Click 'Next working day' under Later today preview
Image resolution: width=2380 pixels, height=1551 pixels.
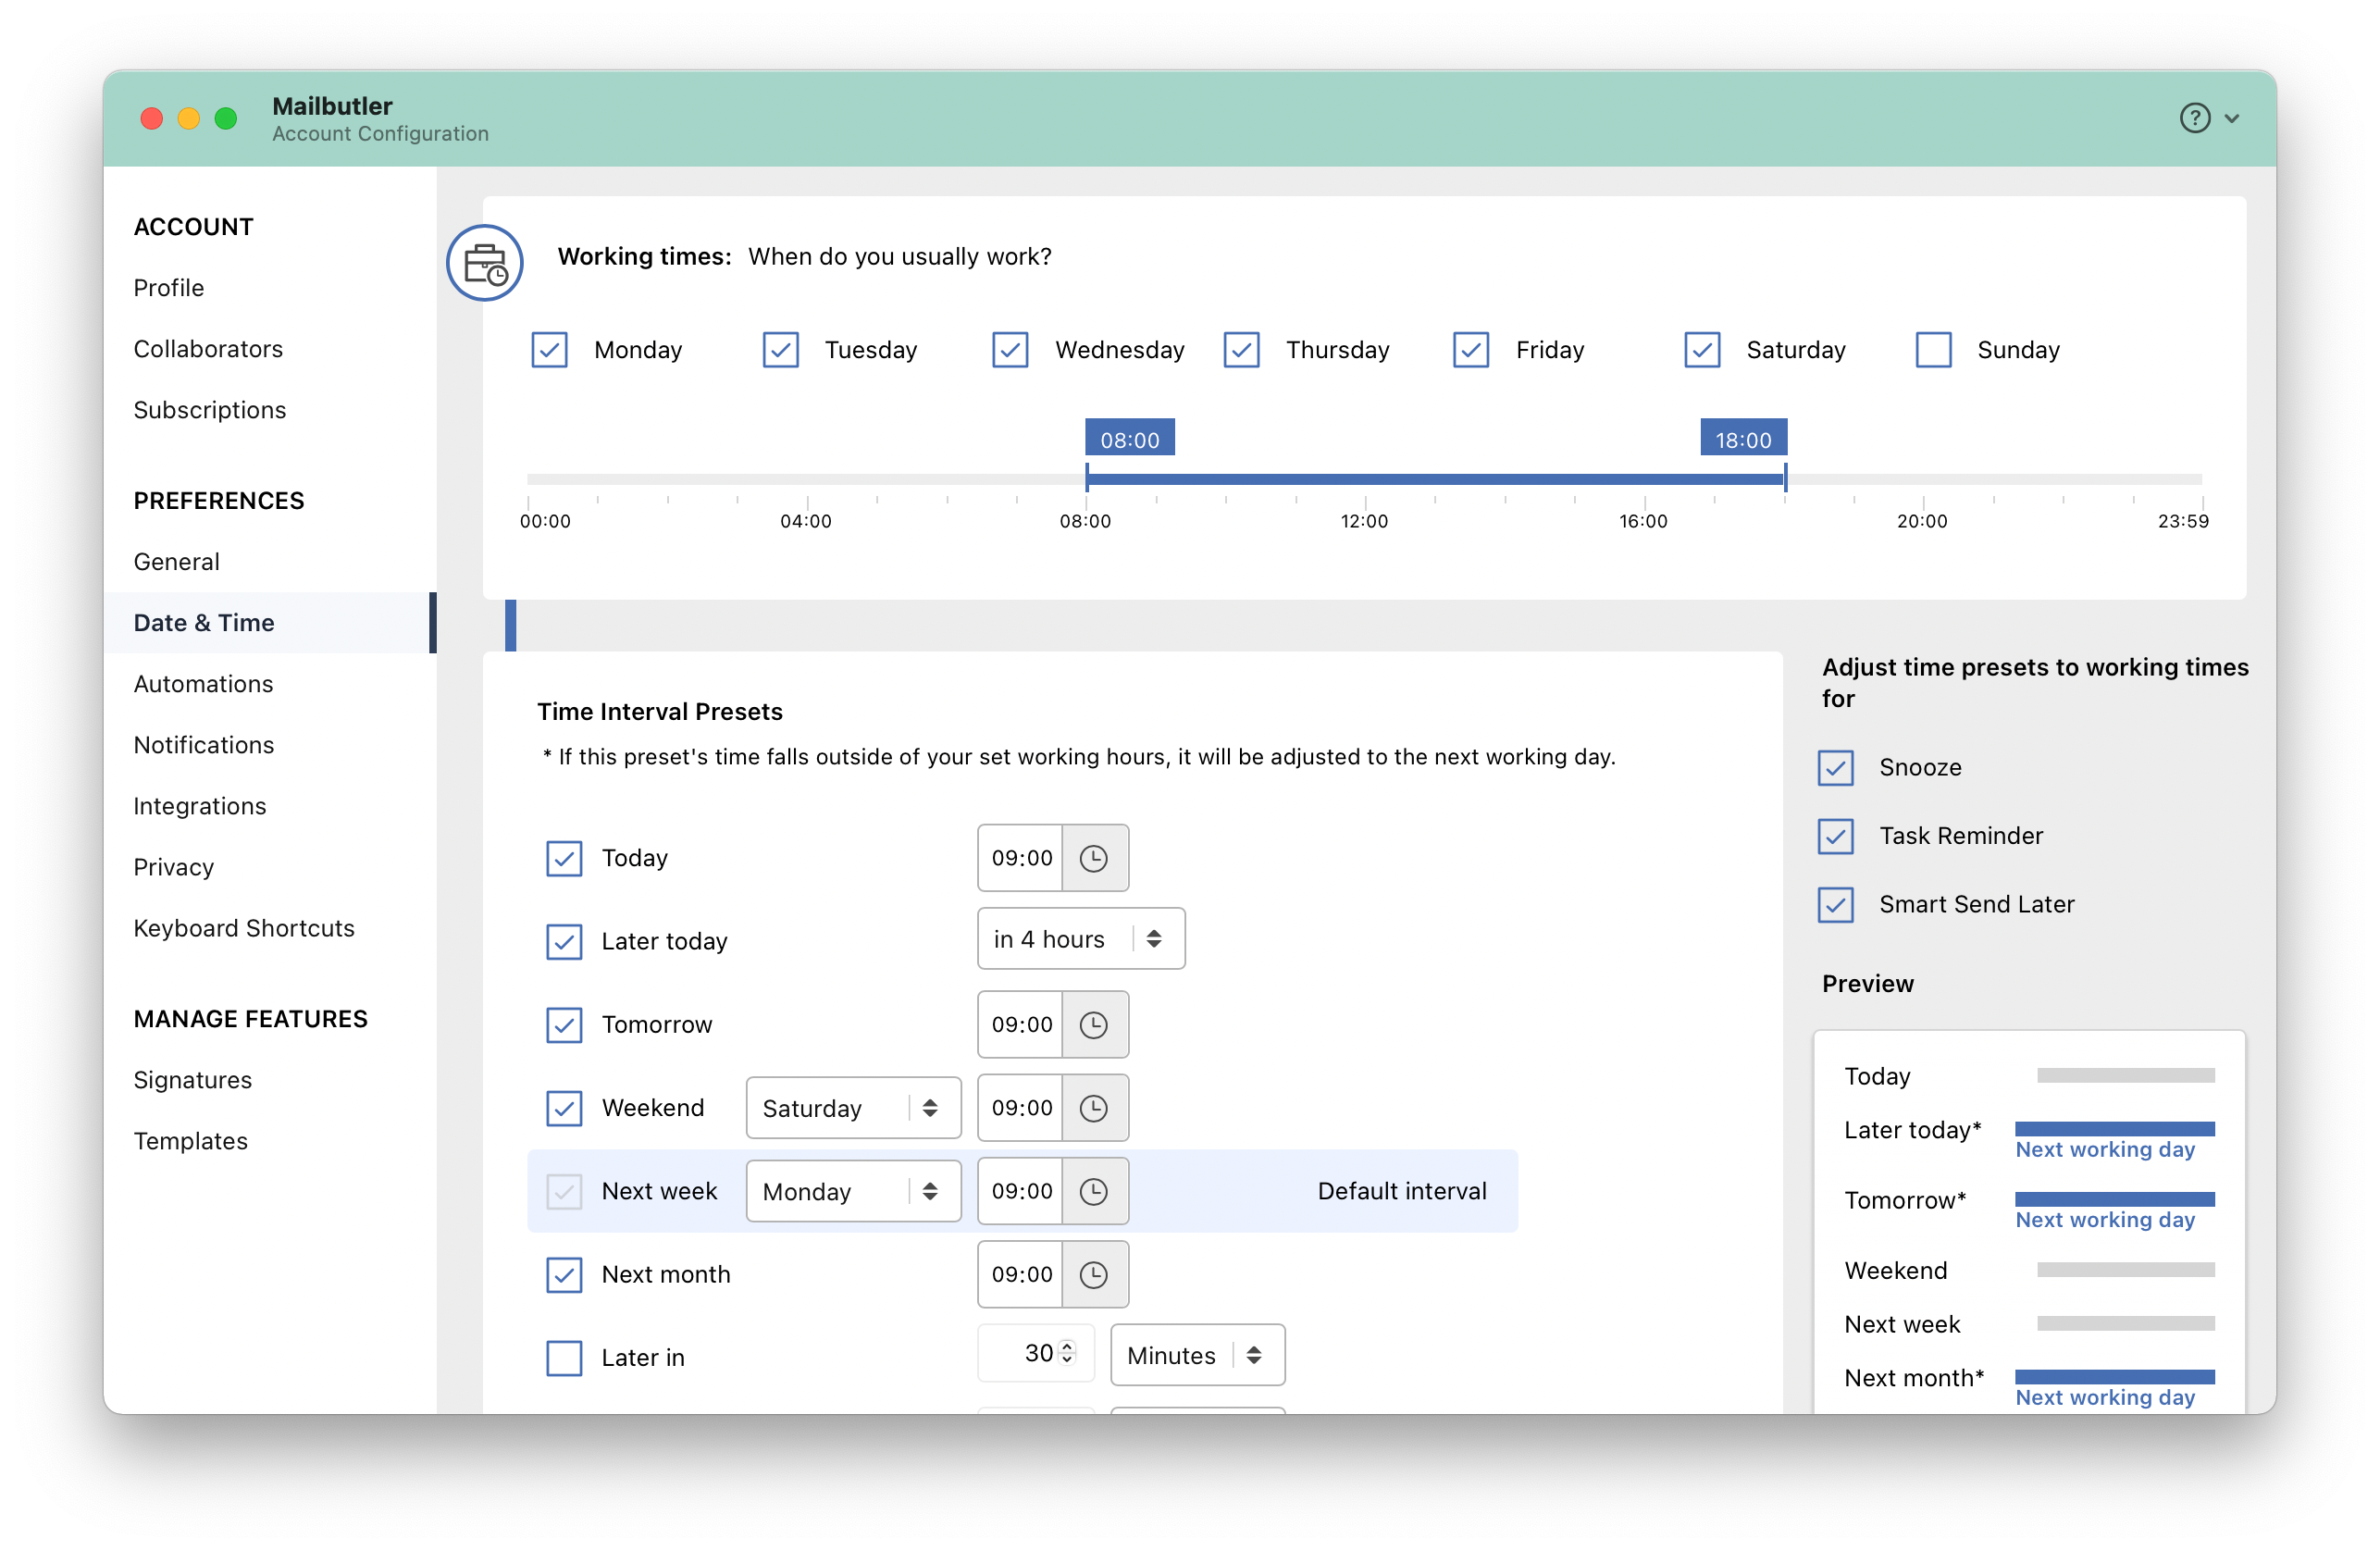point(2105,1150)
